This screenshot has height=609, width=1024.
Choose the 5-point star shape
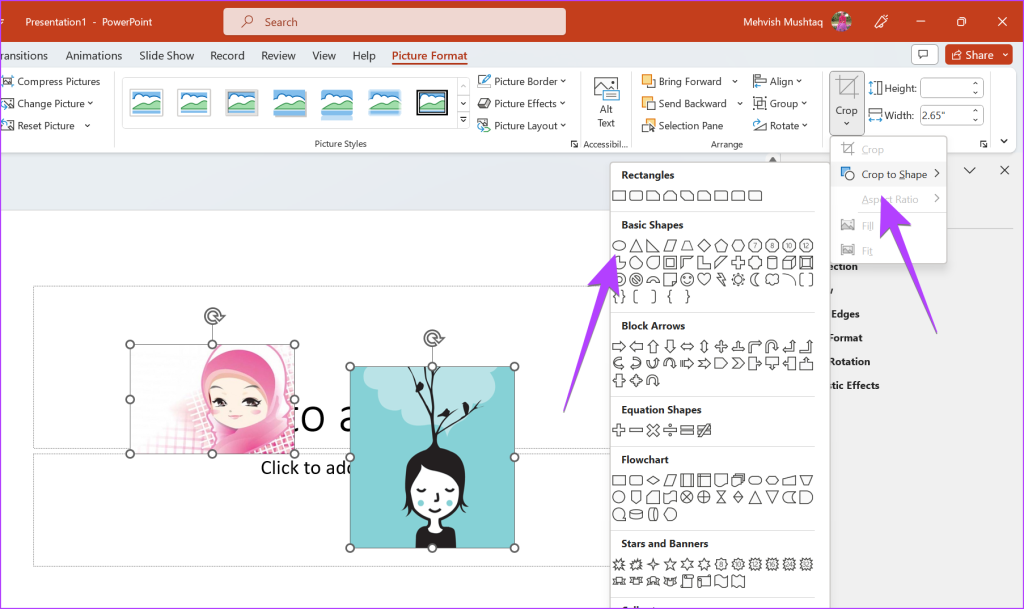[669, 564]
